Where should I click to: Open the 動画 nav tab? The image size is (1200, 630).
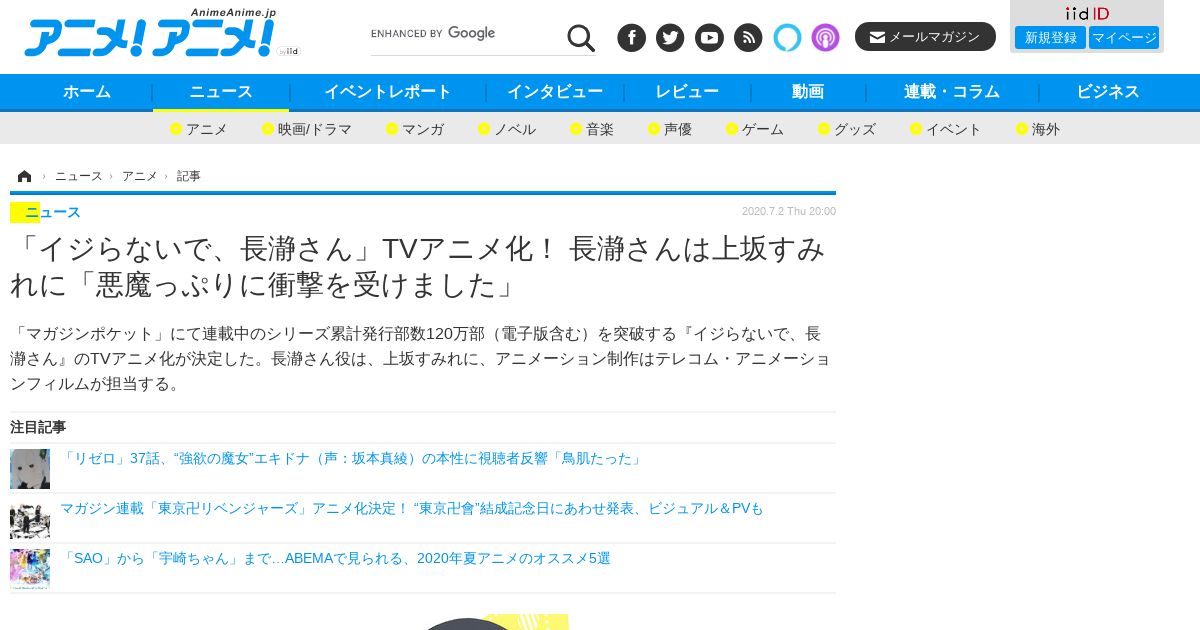[x=808, y=92]
